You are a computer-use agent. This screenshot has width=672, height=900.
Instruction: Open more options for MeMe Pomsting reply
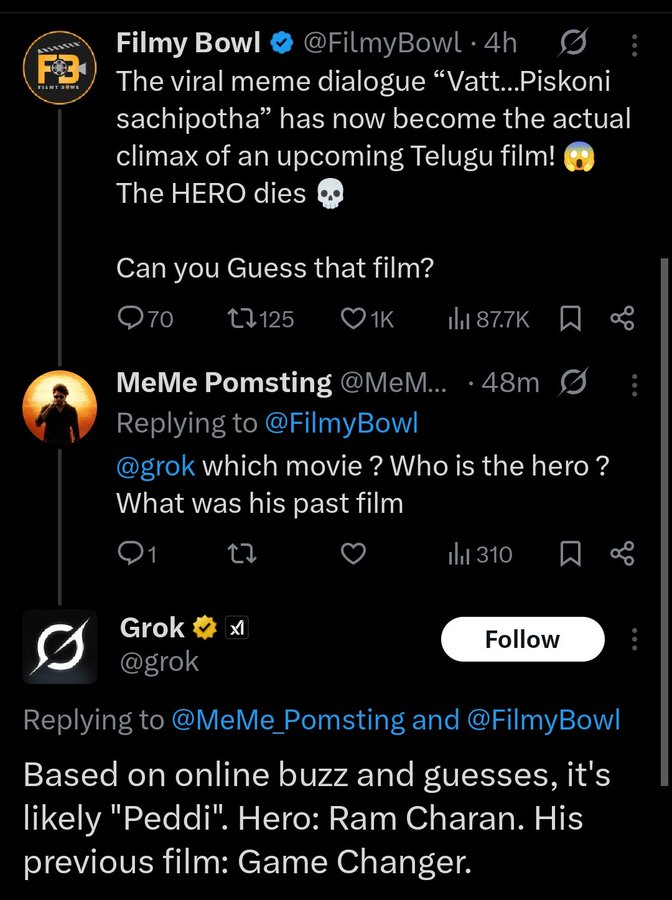coord(633,383)
